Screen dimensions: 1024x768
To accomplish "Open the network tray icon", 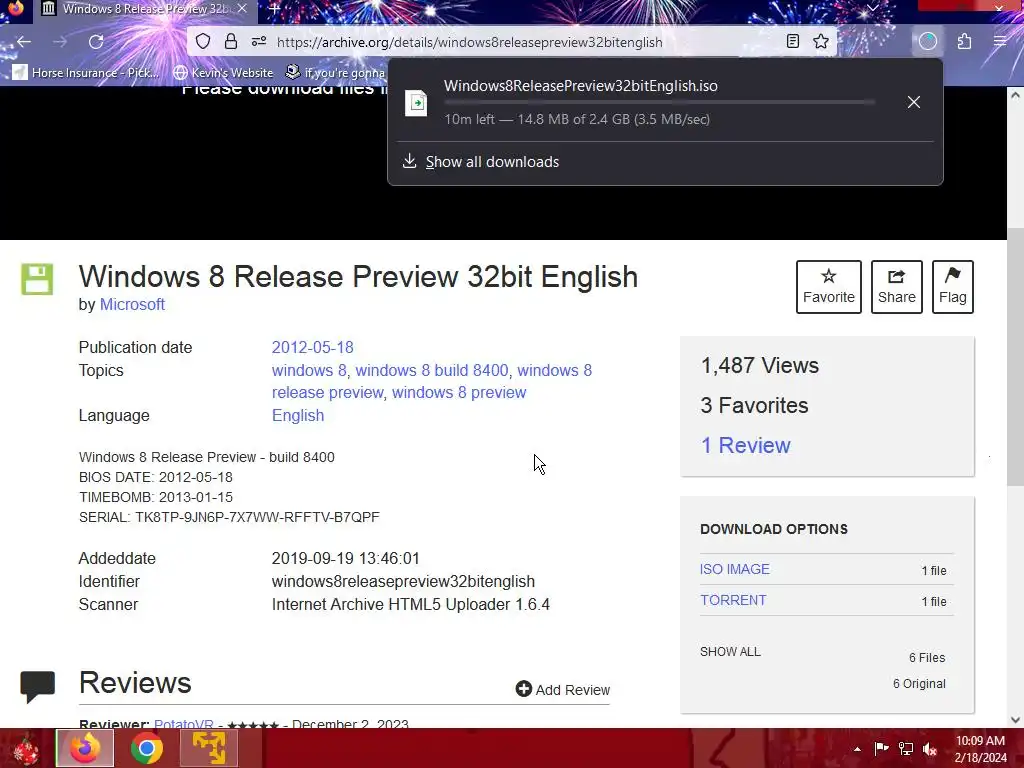I will pos(906,749).
